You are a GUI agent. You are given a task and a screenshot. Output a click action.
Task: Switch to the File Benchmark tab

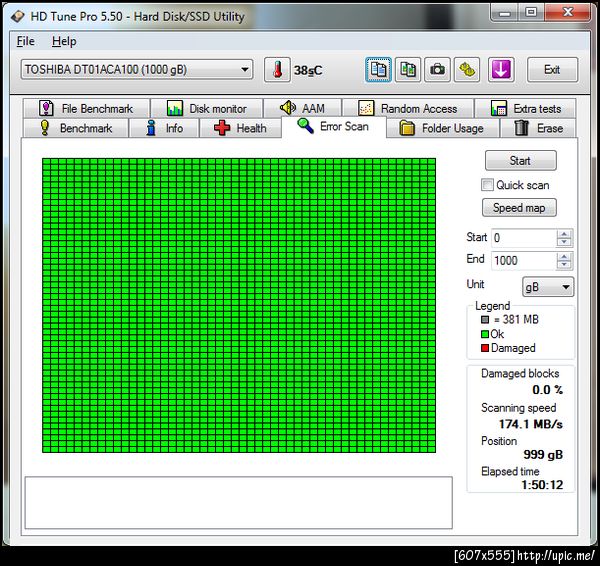86,108
